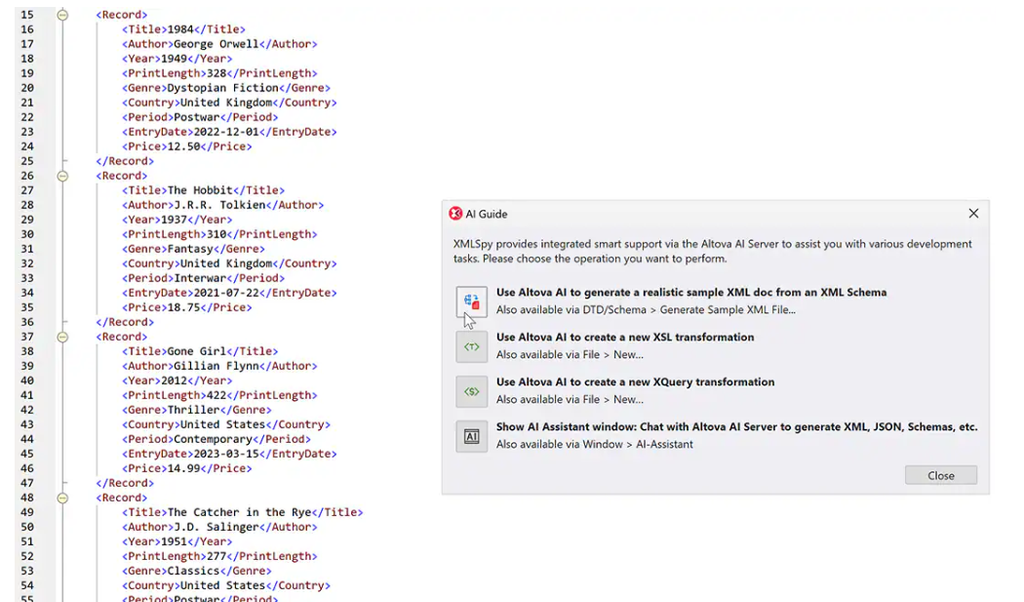Click the Price line '18.75'
The height and width of the screenshot is (602, 1024).
[x=187, y=308]
